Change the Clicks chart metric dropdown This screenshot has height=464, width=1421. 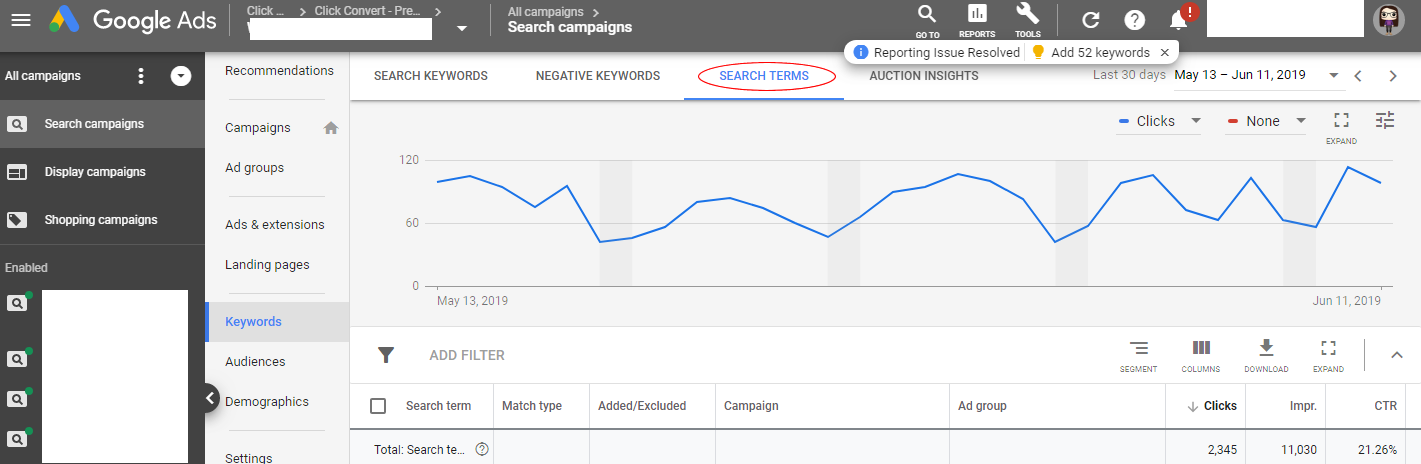click(x=1160, y=121)
